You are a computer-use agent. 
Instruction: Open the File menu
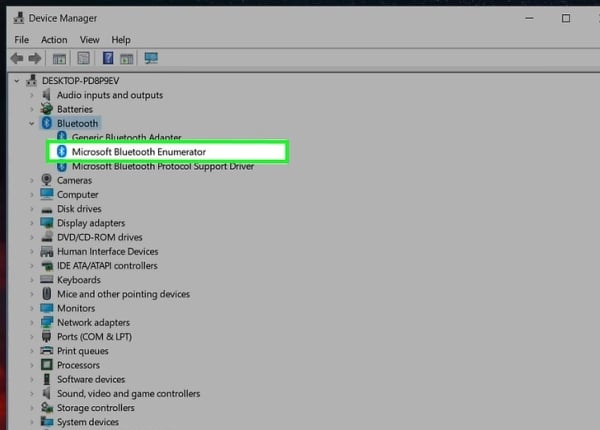(21, 40)
